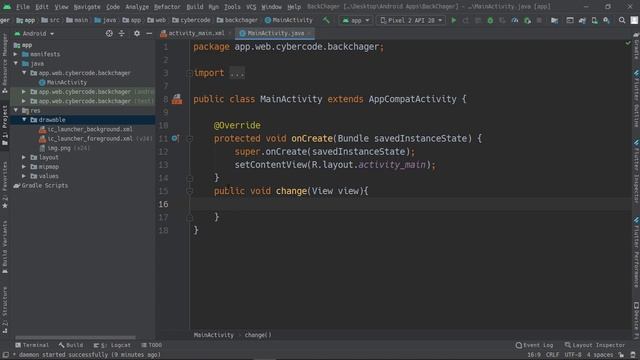Open the Gradle side panel
Screen dimensions: 640x360
click(x=636, y=47)
